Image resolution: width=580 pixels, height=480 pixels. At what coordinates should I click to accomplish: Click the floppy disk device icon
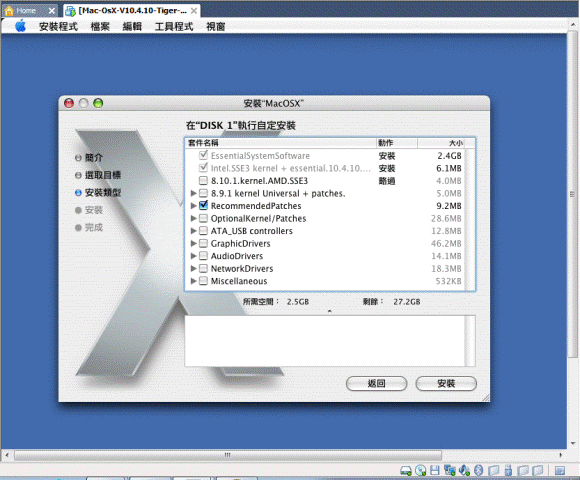[x=435, y=470]
